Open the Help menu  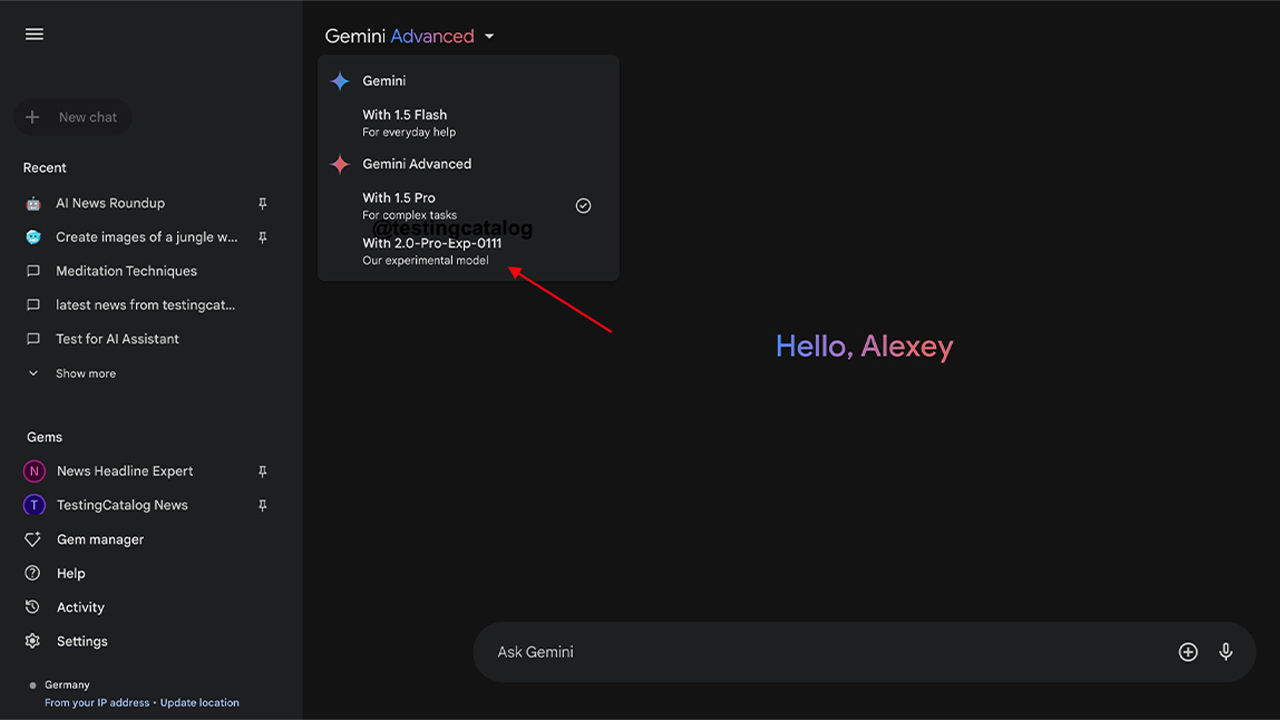[x=71, y=573]
